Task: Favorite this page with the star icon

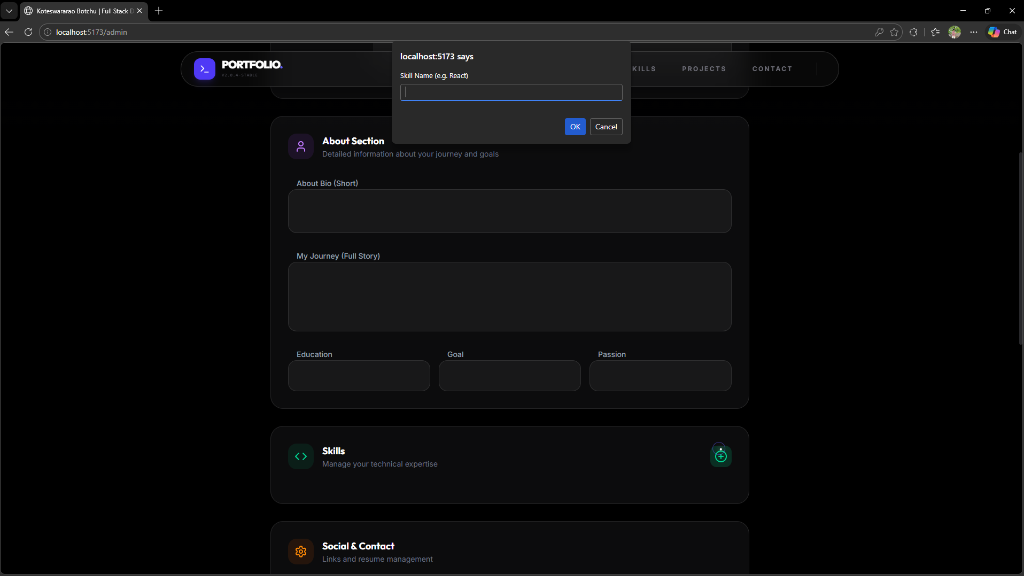Action: click(895, 32)
